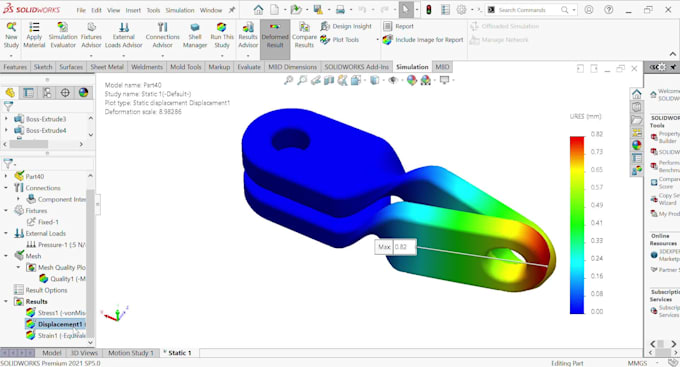Click the Max 0.82 annotation callout

[396, 247]
